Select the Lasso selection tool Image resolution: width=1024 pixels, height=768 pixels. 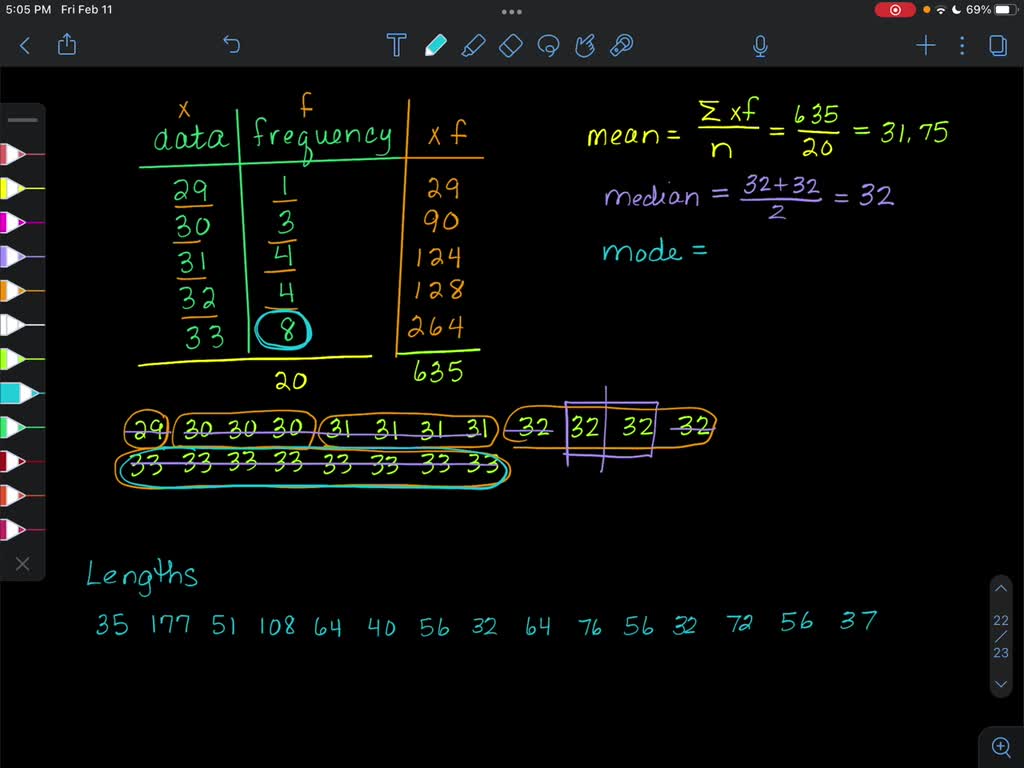548,45
